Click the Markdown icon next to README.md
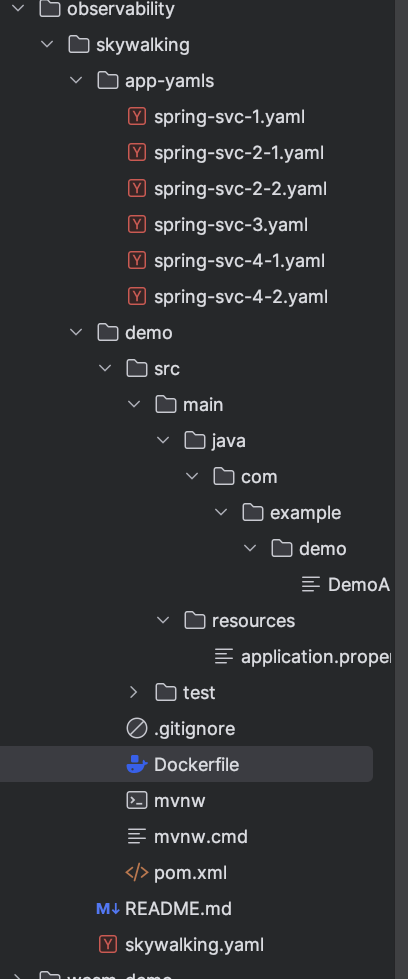 point(107,908)
